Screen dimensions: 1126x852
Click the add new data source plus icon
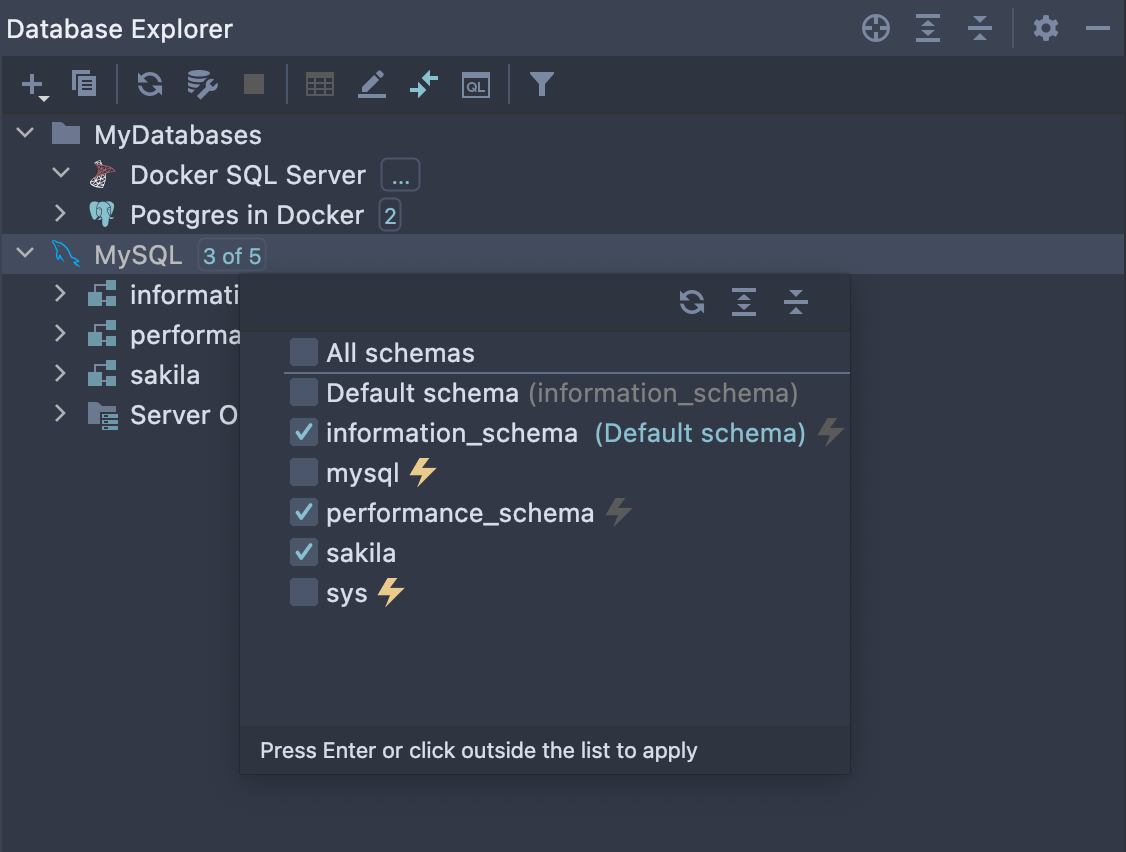33,85
